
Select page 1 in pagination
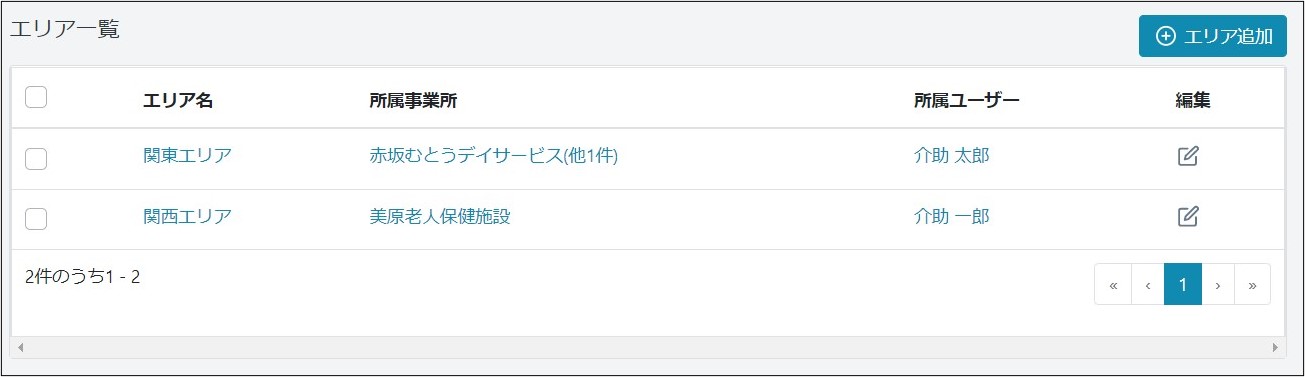point(1183,284)
